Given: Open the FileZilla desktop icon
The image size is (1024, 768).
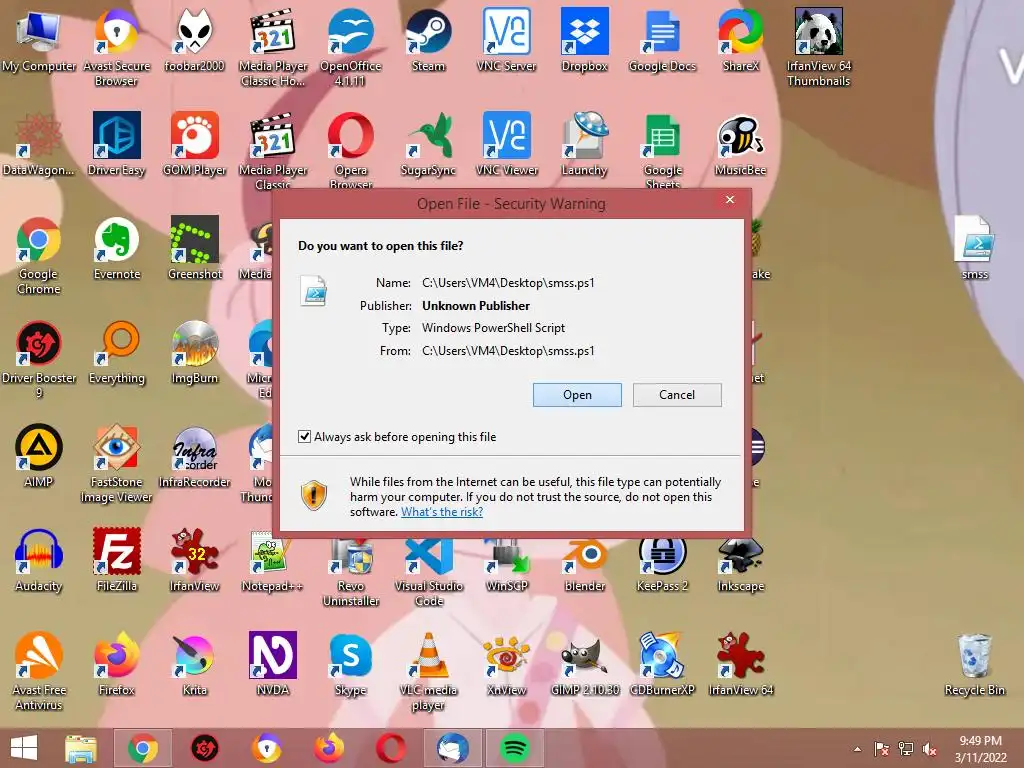Looking at the screenshot, I should [116, 560].
